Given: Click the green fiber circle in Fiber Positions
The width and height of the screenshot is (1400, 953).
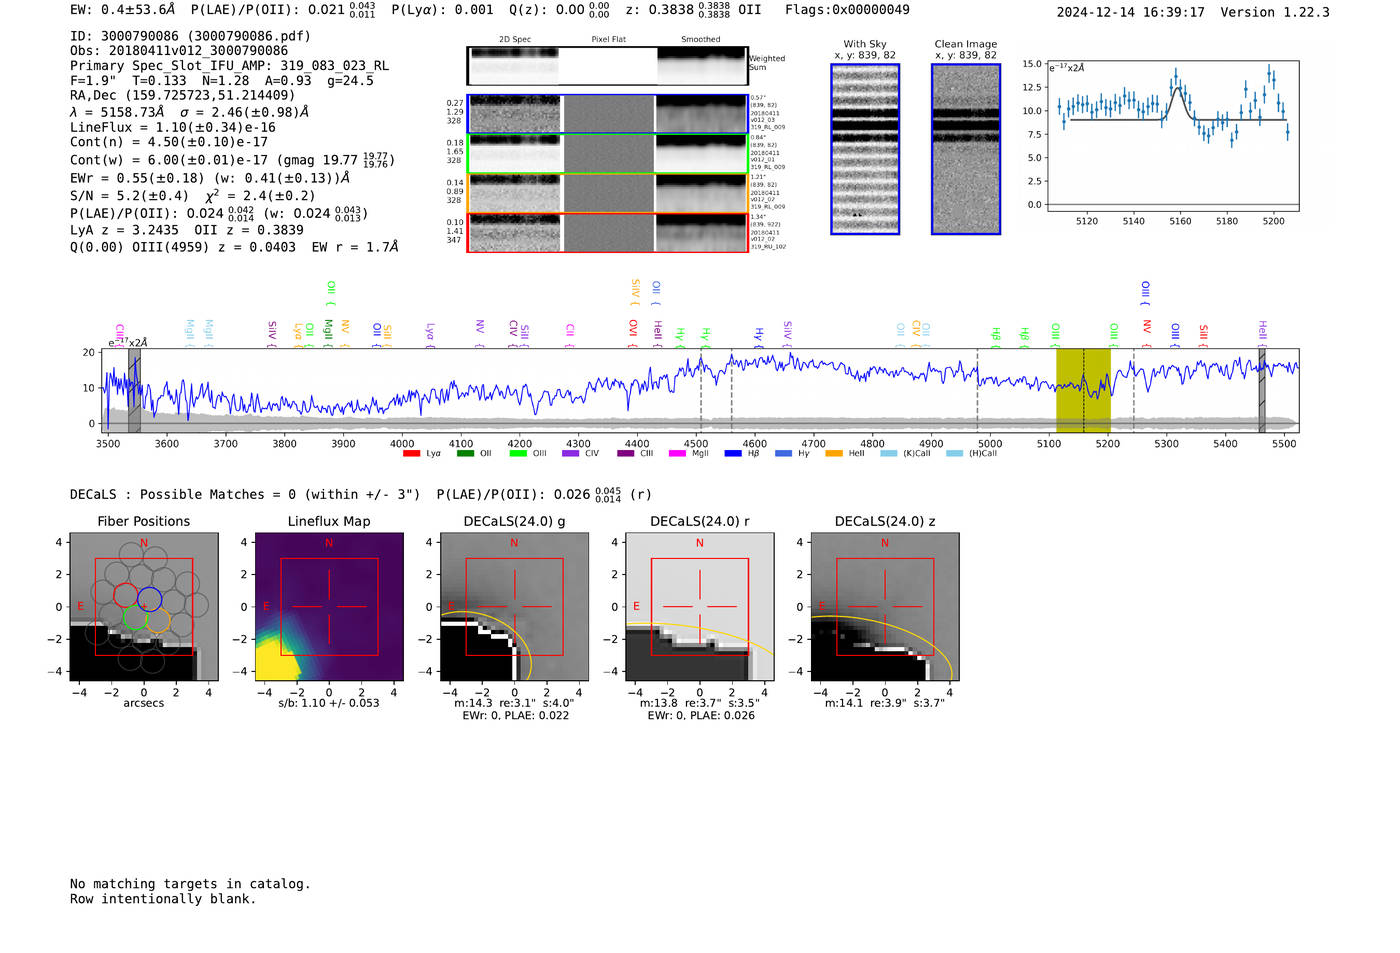Looking at the screenshot, I should (134, 618).
